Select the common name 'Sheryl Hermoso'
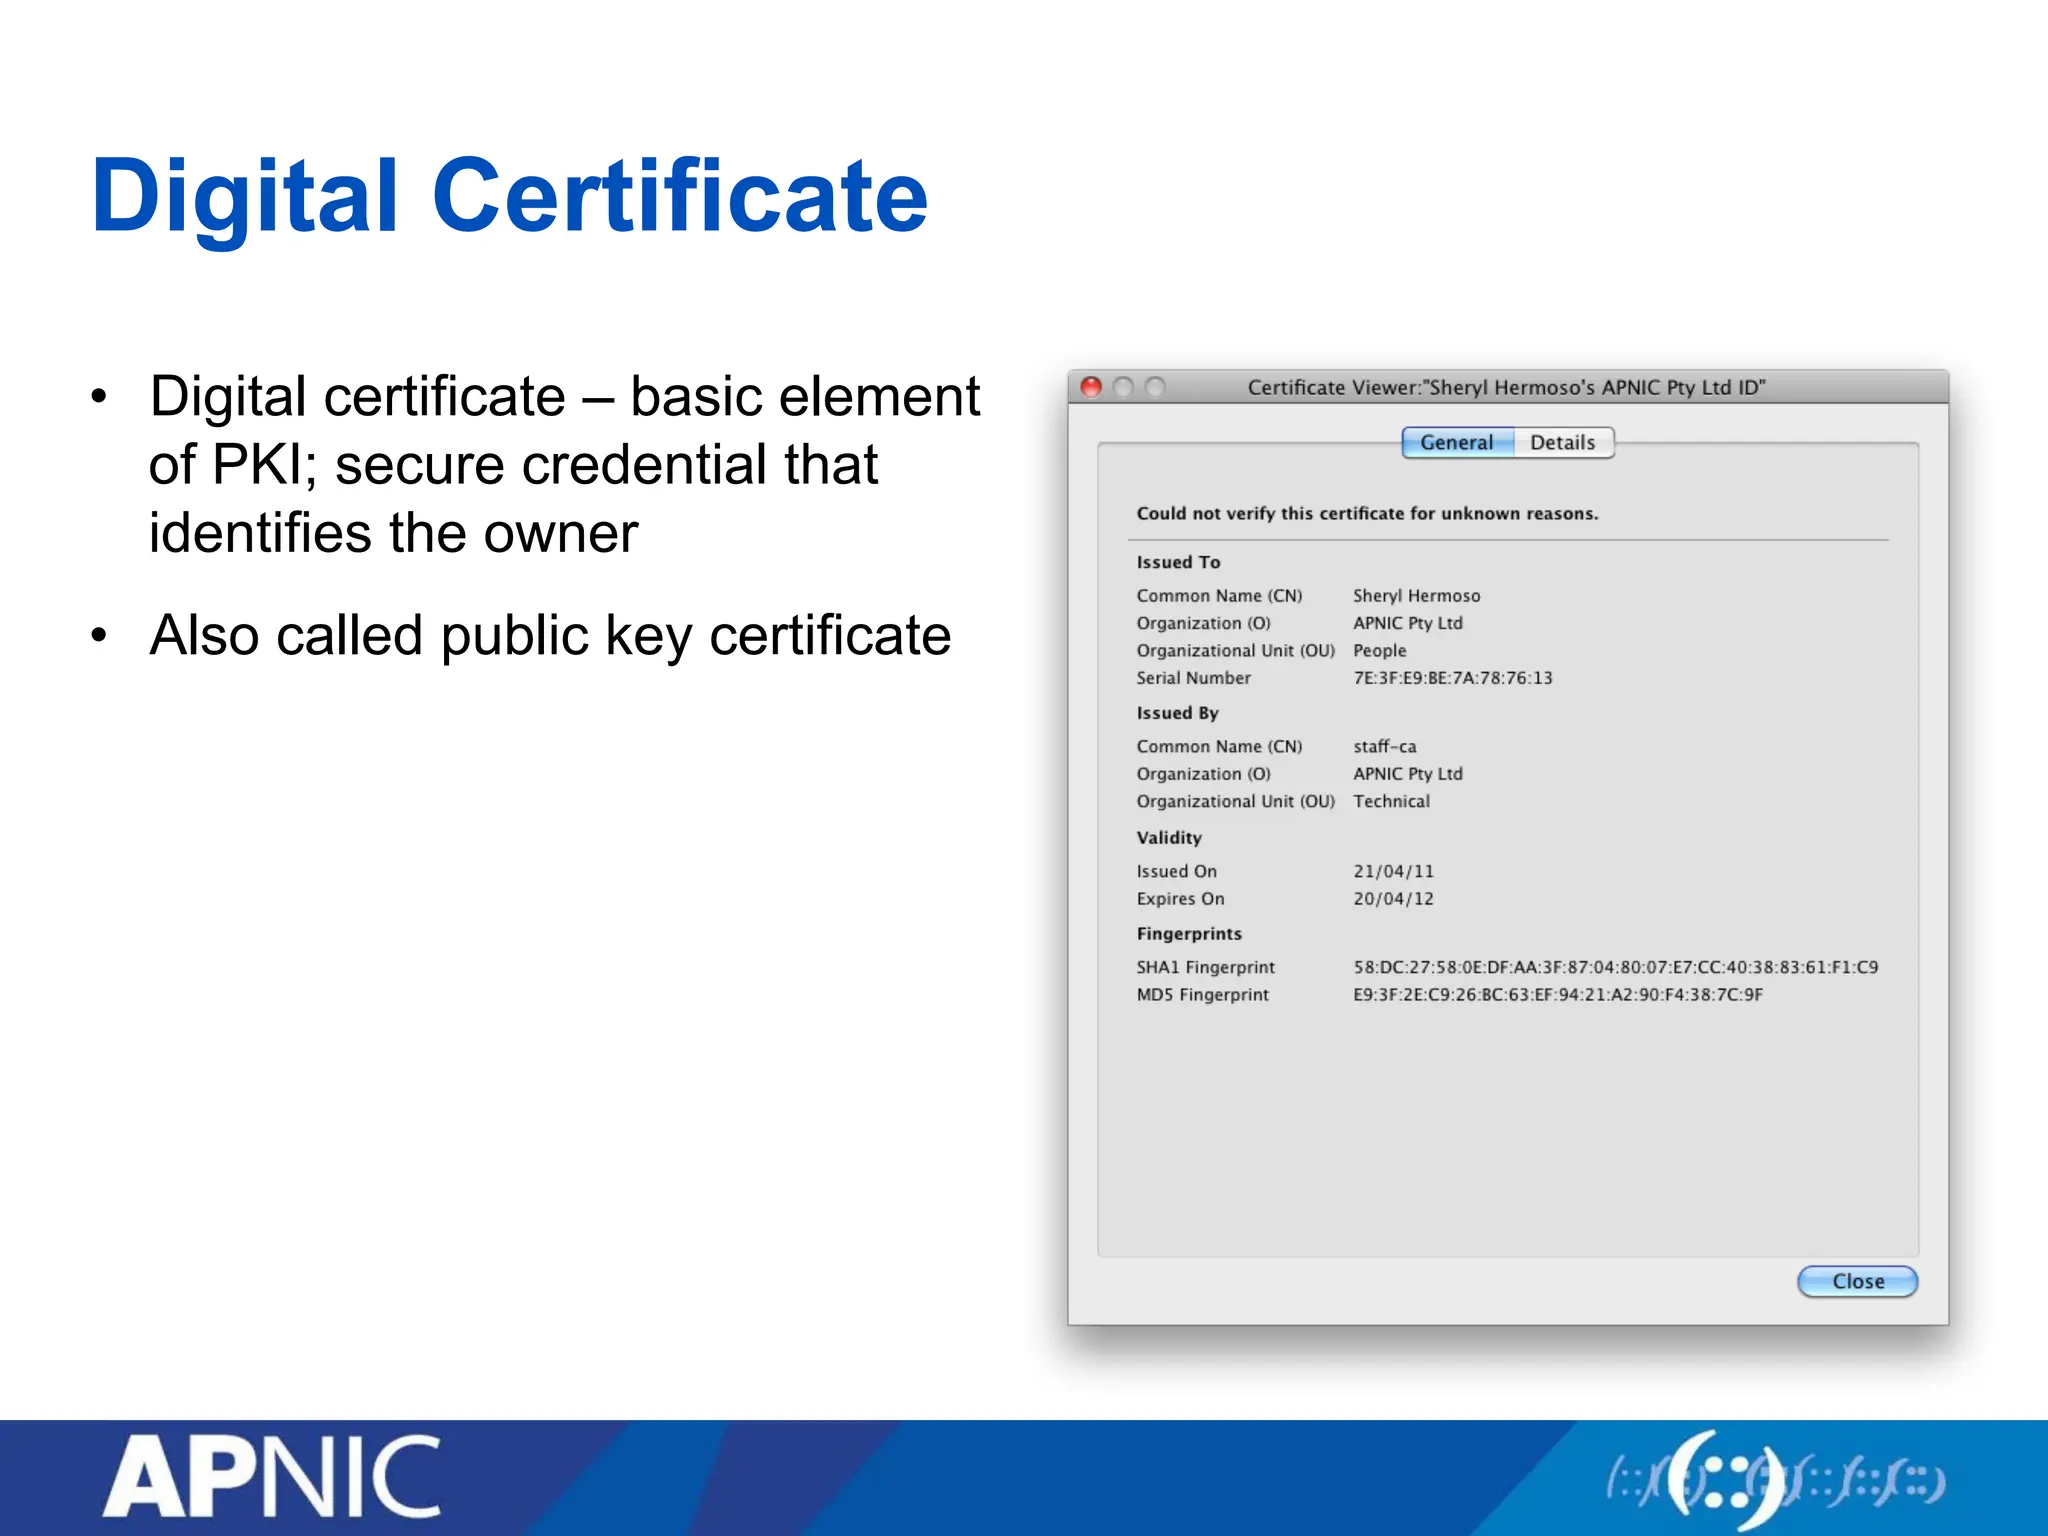 1416,596
